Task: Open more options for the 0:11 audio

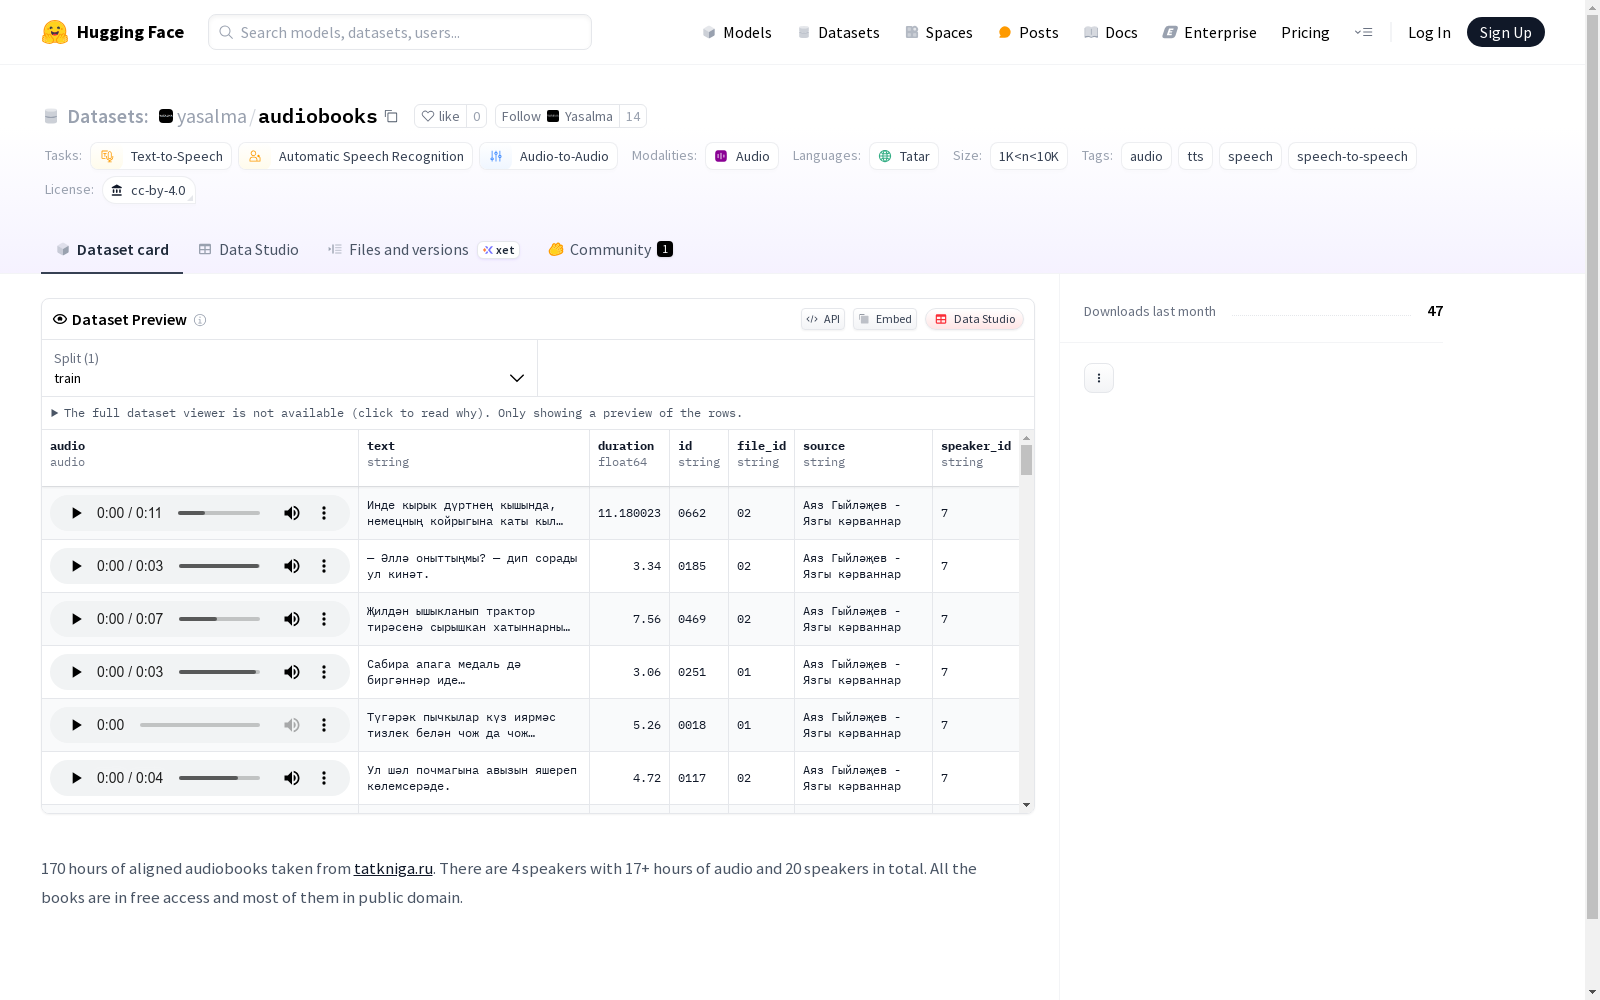Action: tap(324, 513)
